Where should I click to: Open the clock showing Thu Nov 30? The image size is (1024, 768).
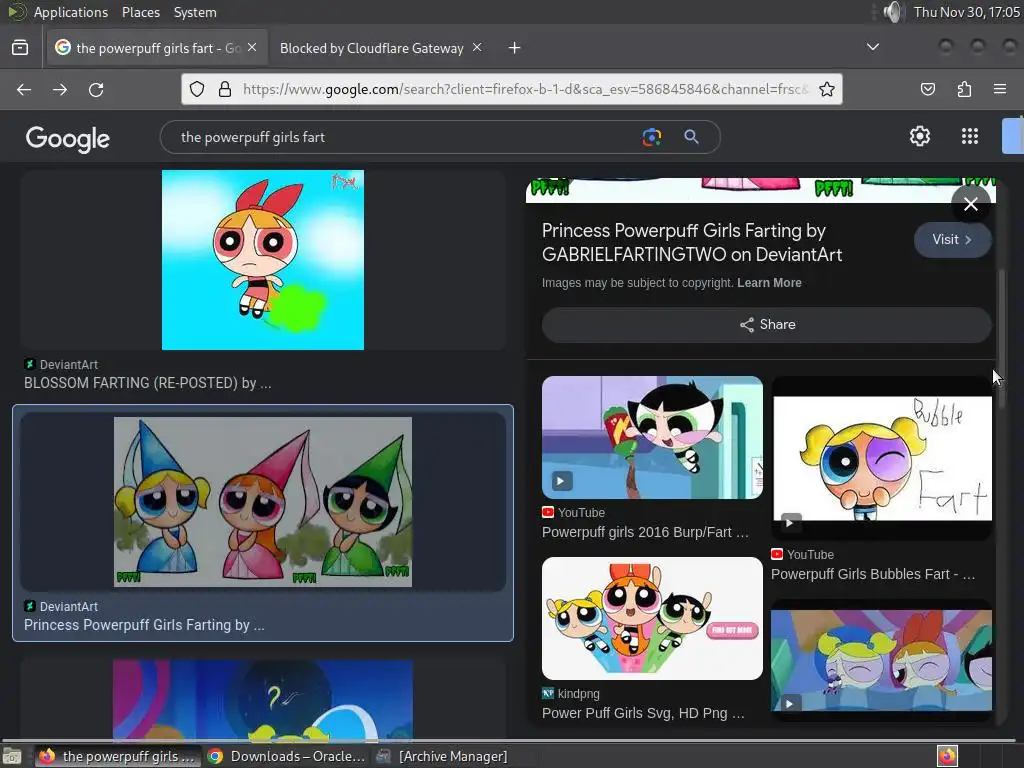[967, 12]
